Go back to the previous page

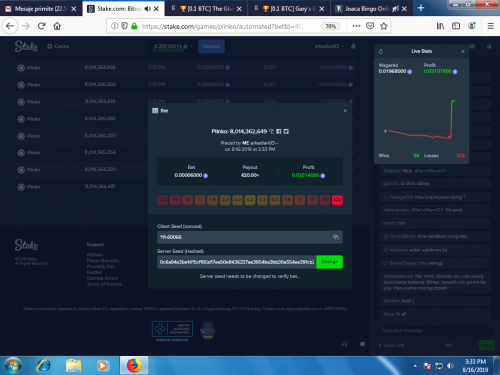click(x=10, y=26)
